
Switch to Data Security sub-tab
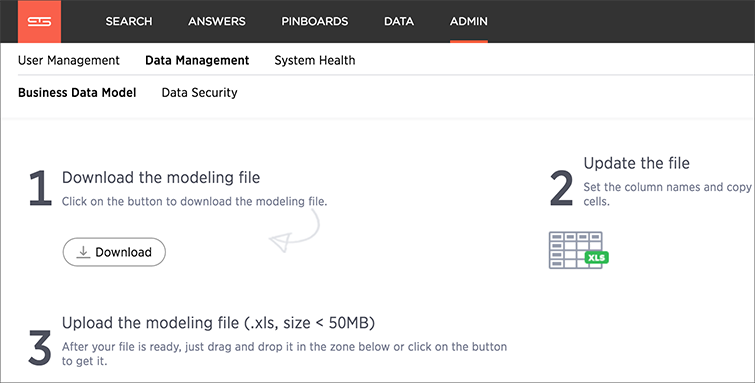click(x=199, y=92)
